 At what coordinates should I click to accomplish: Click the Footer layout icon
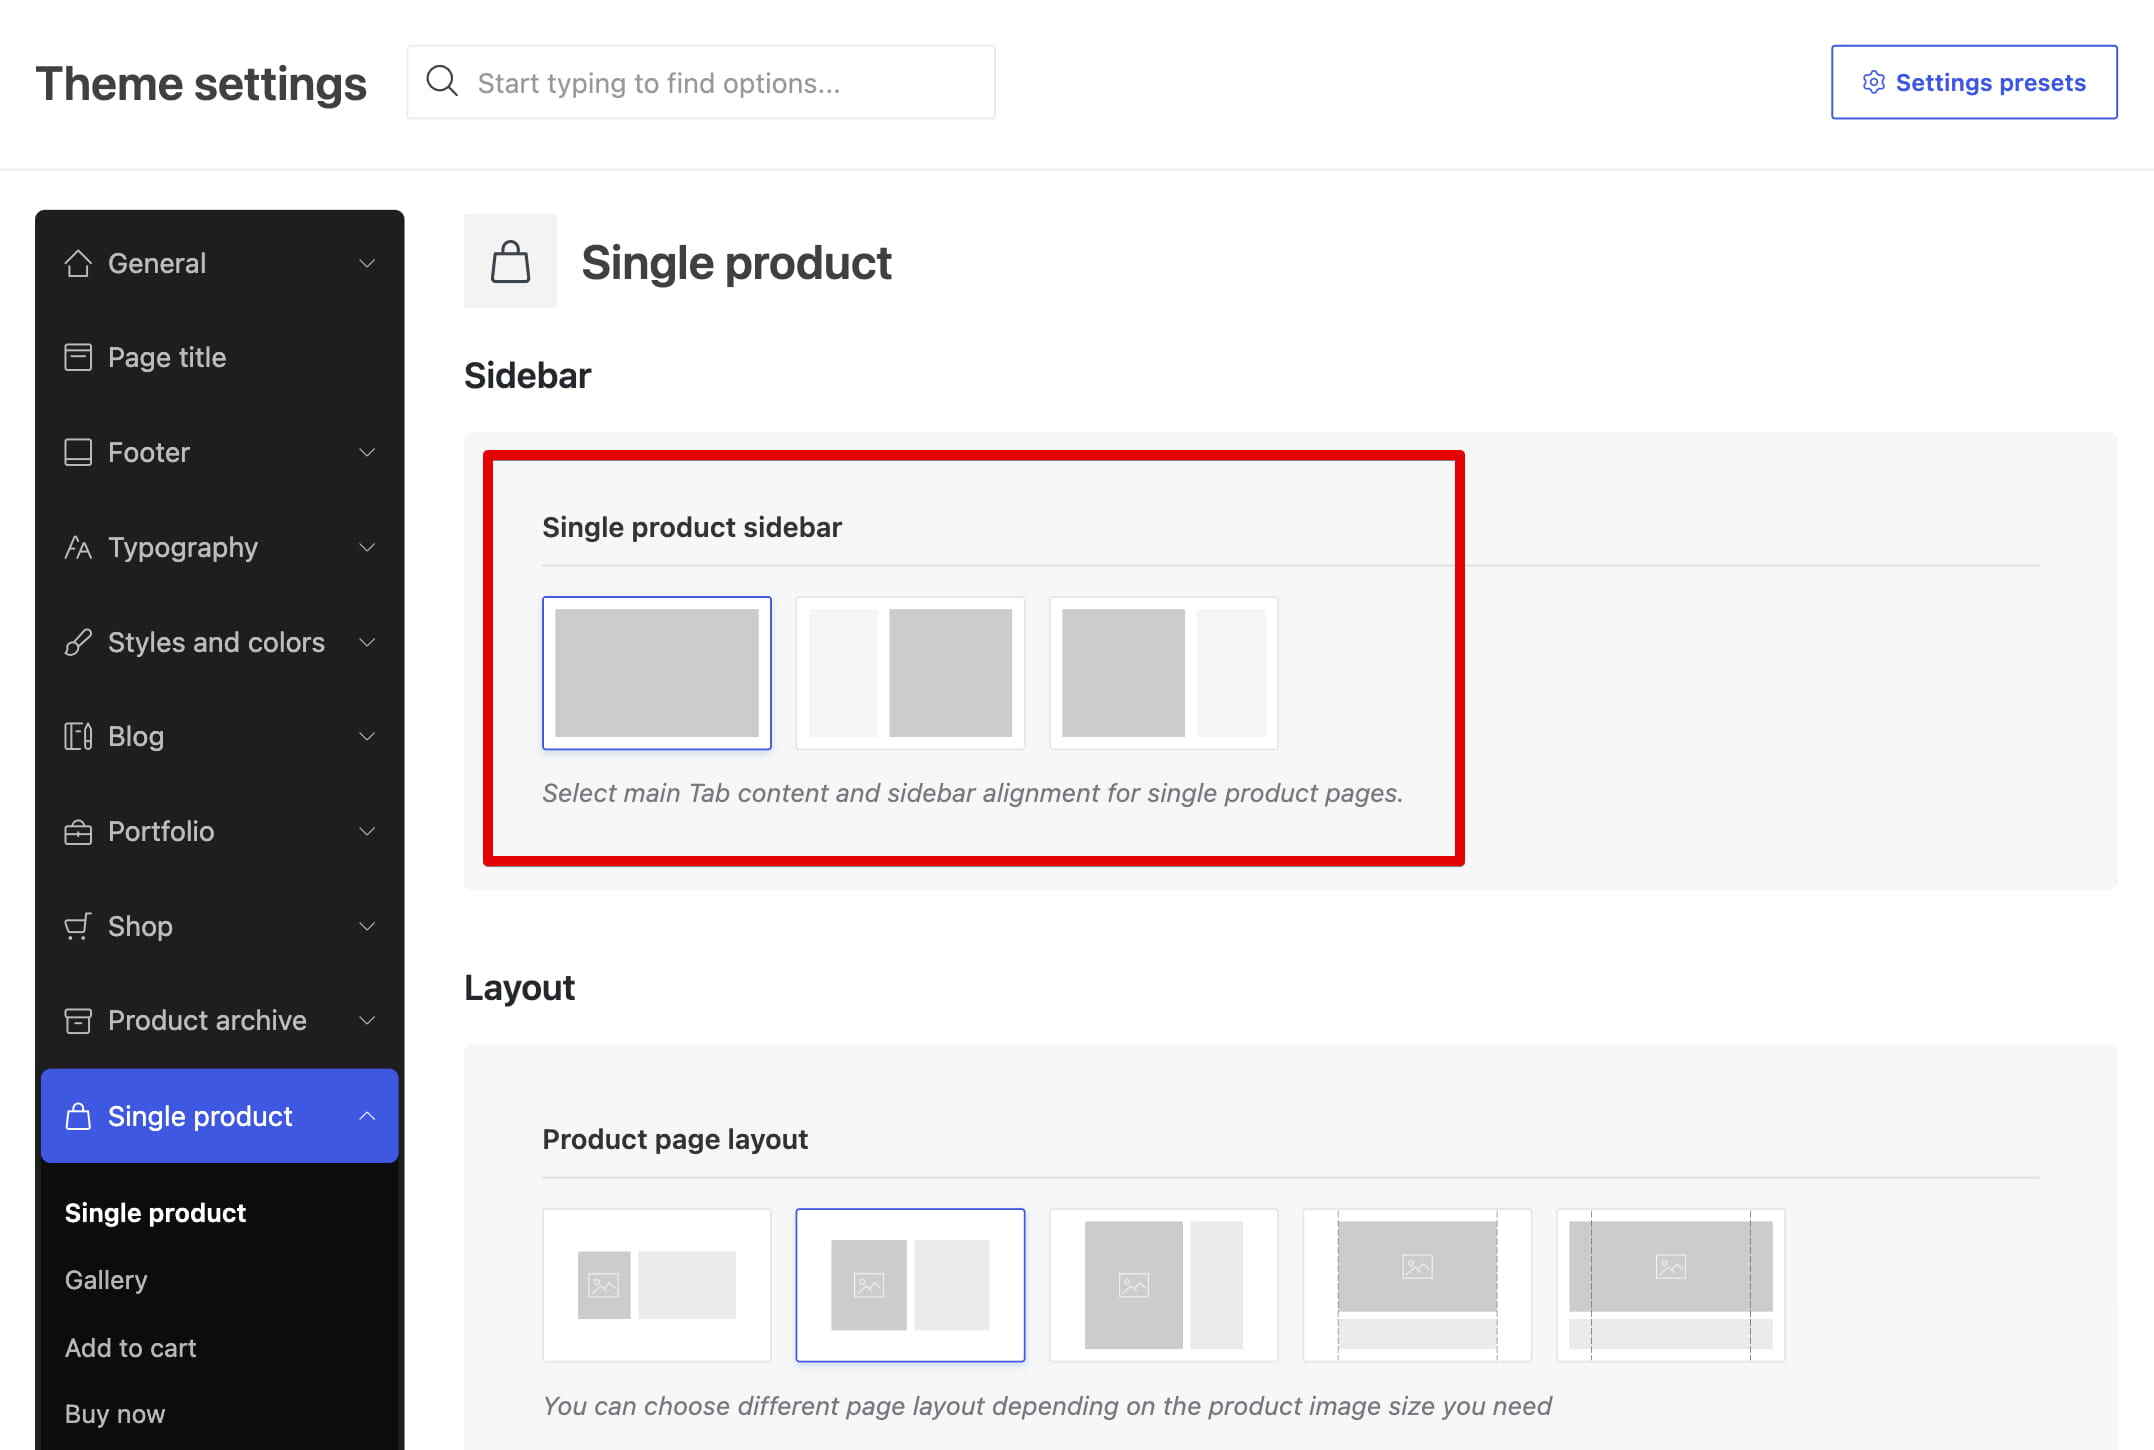click(x=78, y=452)
